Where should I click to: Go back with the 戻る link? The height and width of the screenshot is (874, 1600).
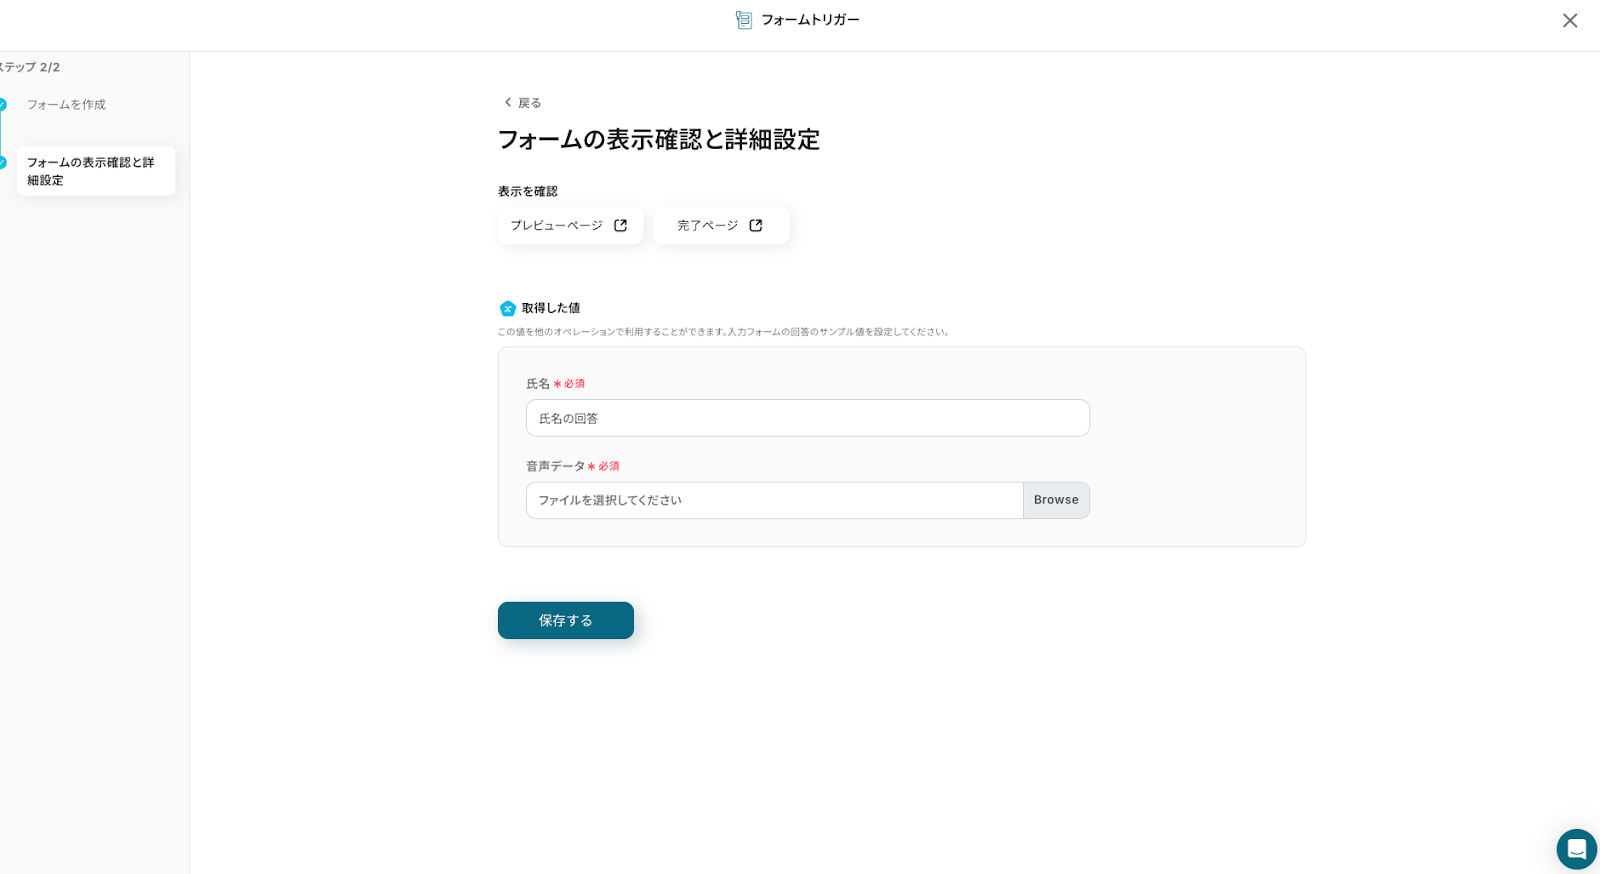coord(522,103)
